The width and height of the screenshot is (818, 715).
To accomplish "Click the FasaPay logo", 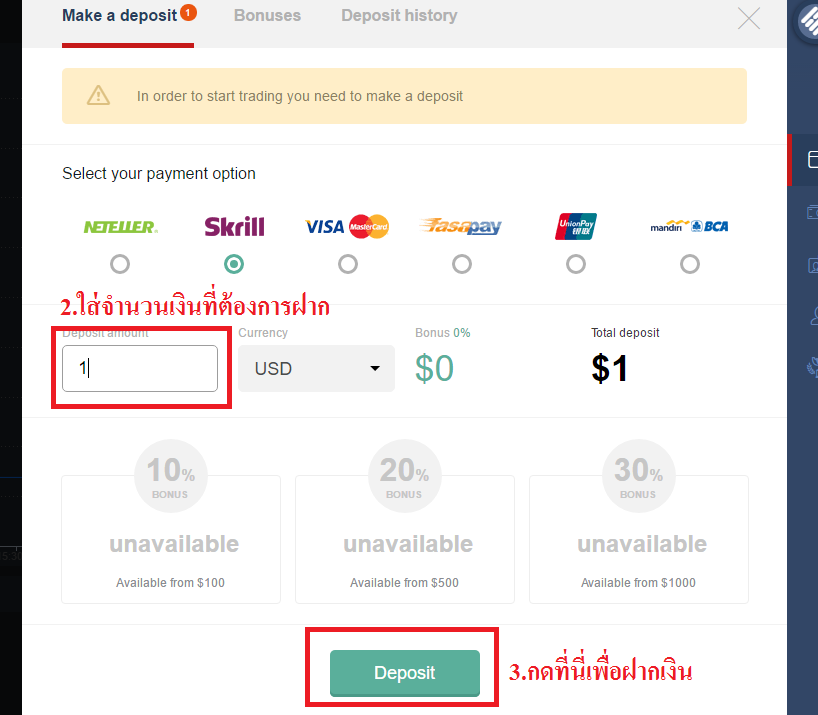I will pos(461,226).
